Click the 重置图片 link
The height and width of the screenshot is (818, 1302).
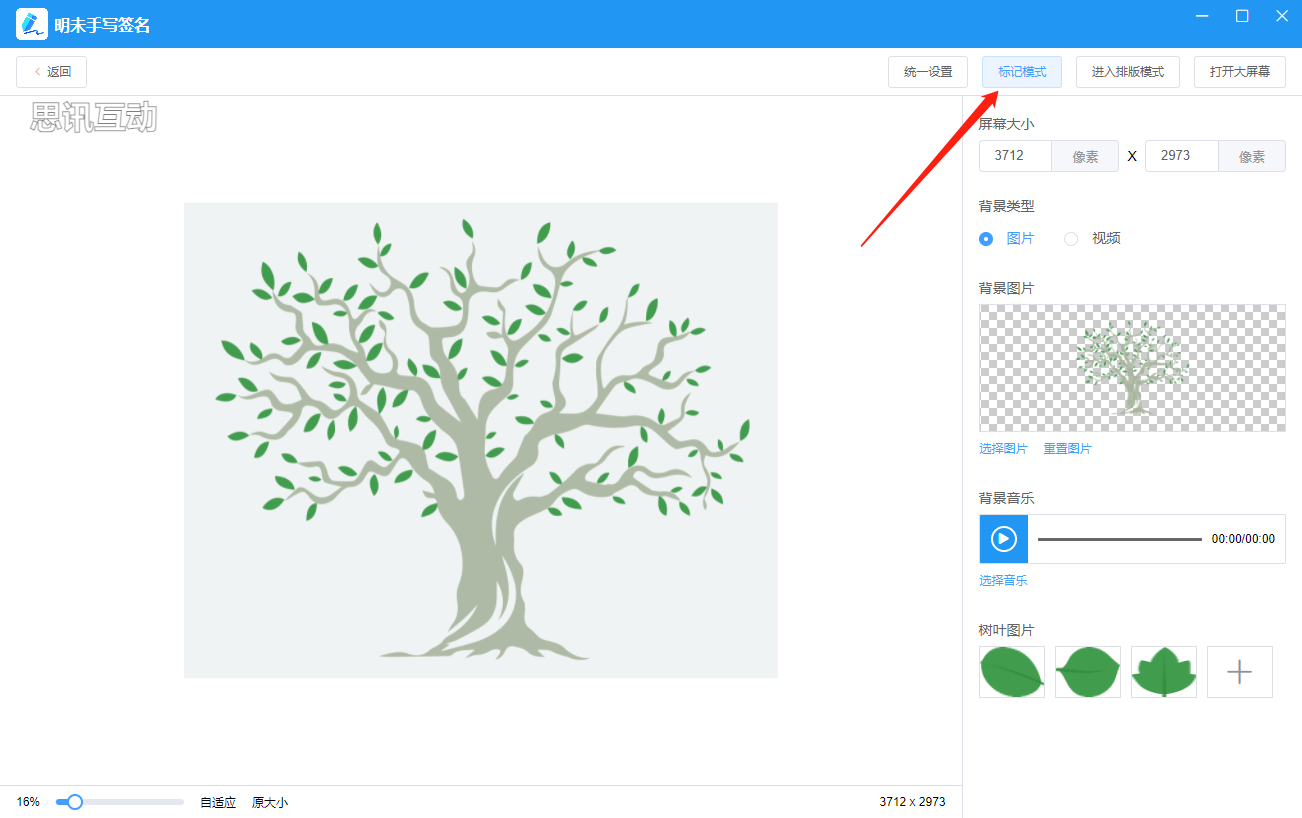click(x=1067, y=449)
